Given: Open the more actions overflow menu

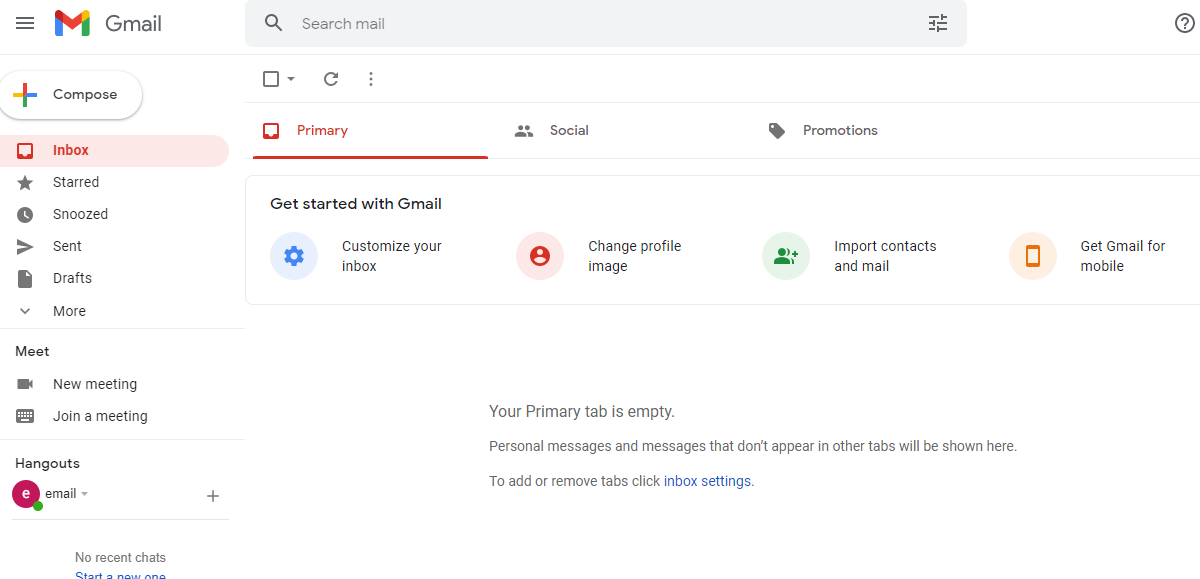Looking at the screenshot, I should 371,78.
